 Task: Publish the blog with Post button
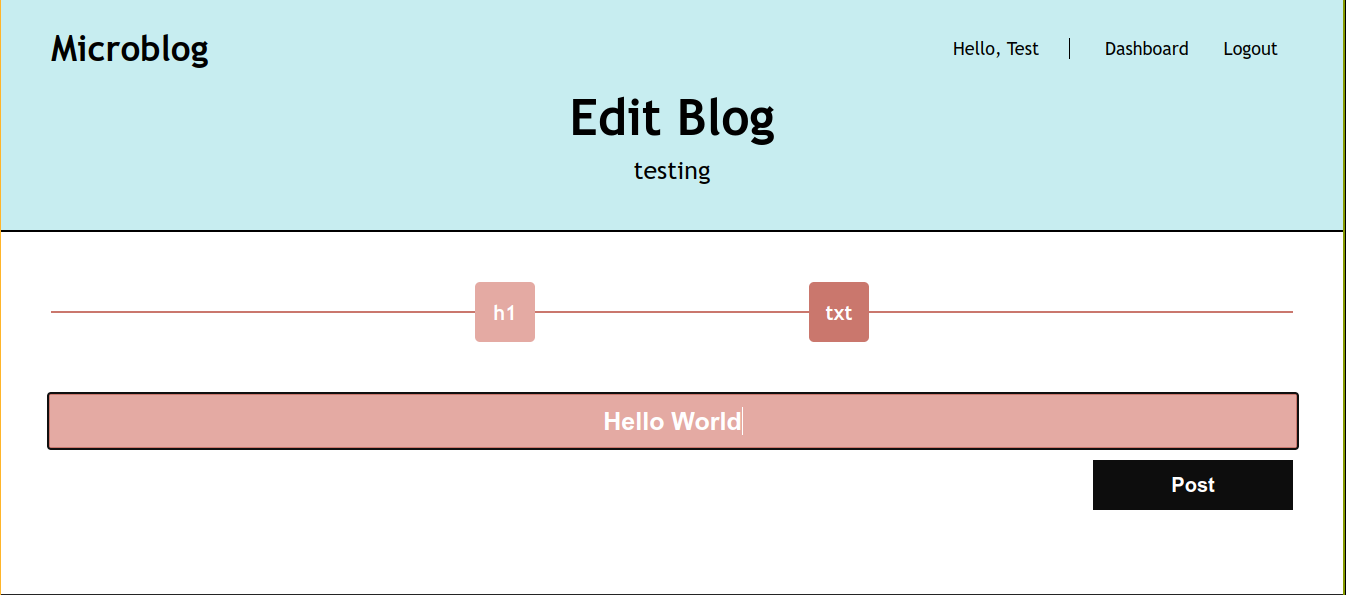coord(1192,485)
